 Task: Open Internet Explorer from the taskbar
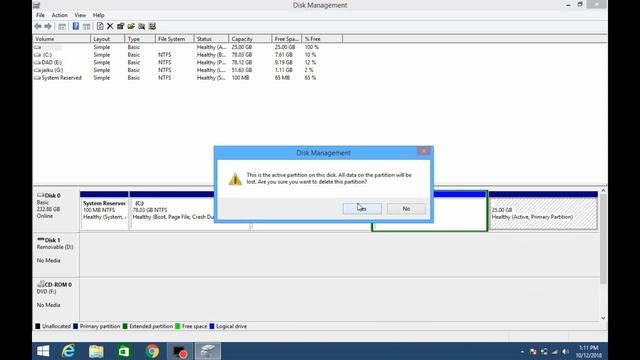click(69, 351)
